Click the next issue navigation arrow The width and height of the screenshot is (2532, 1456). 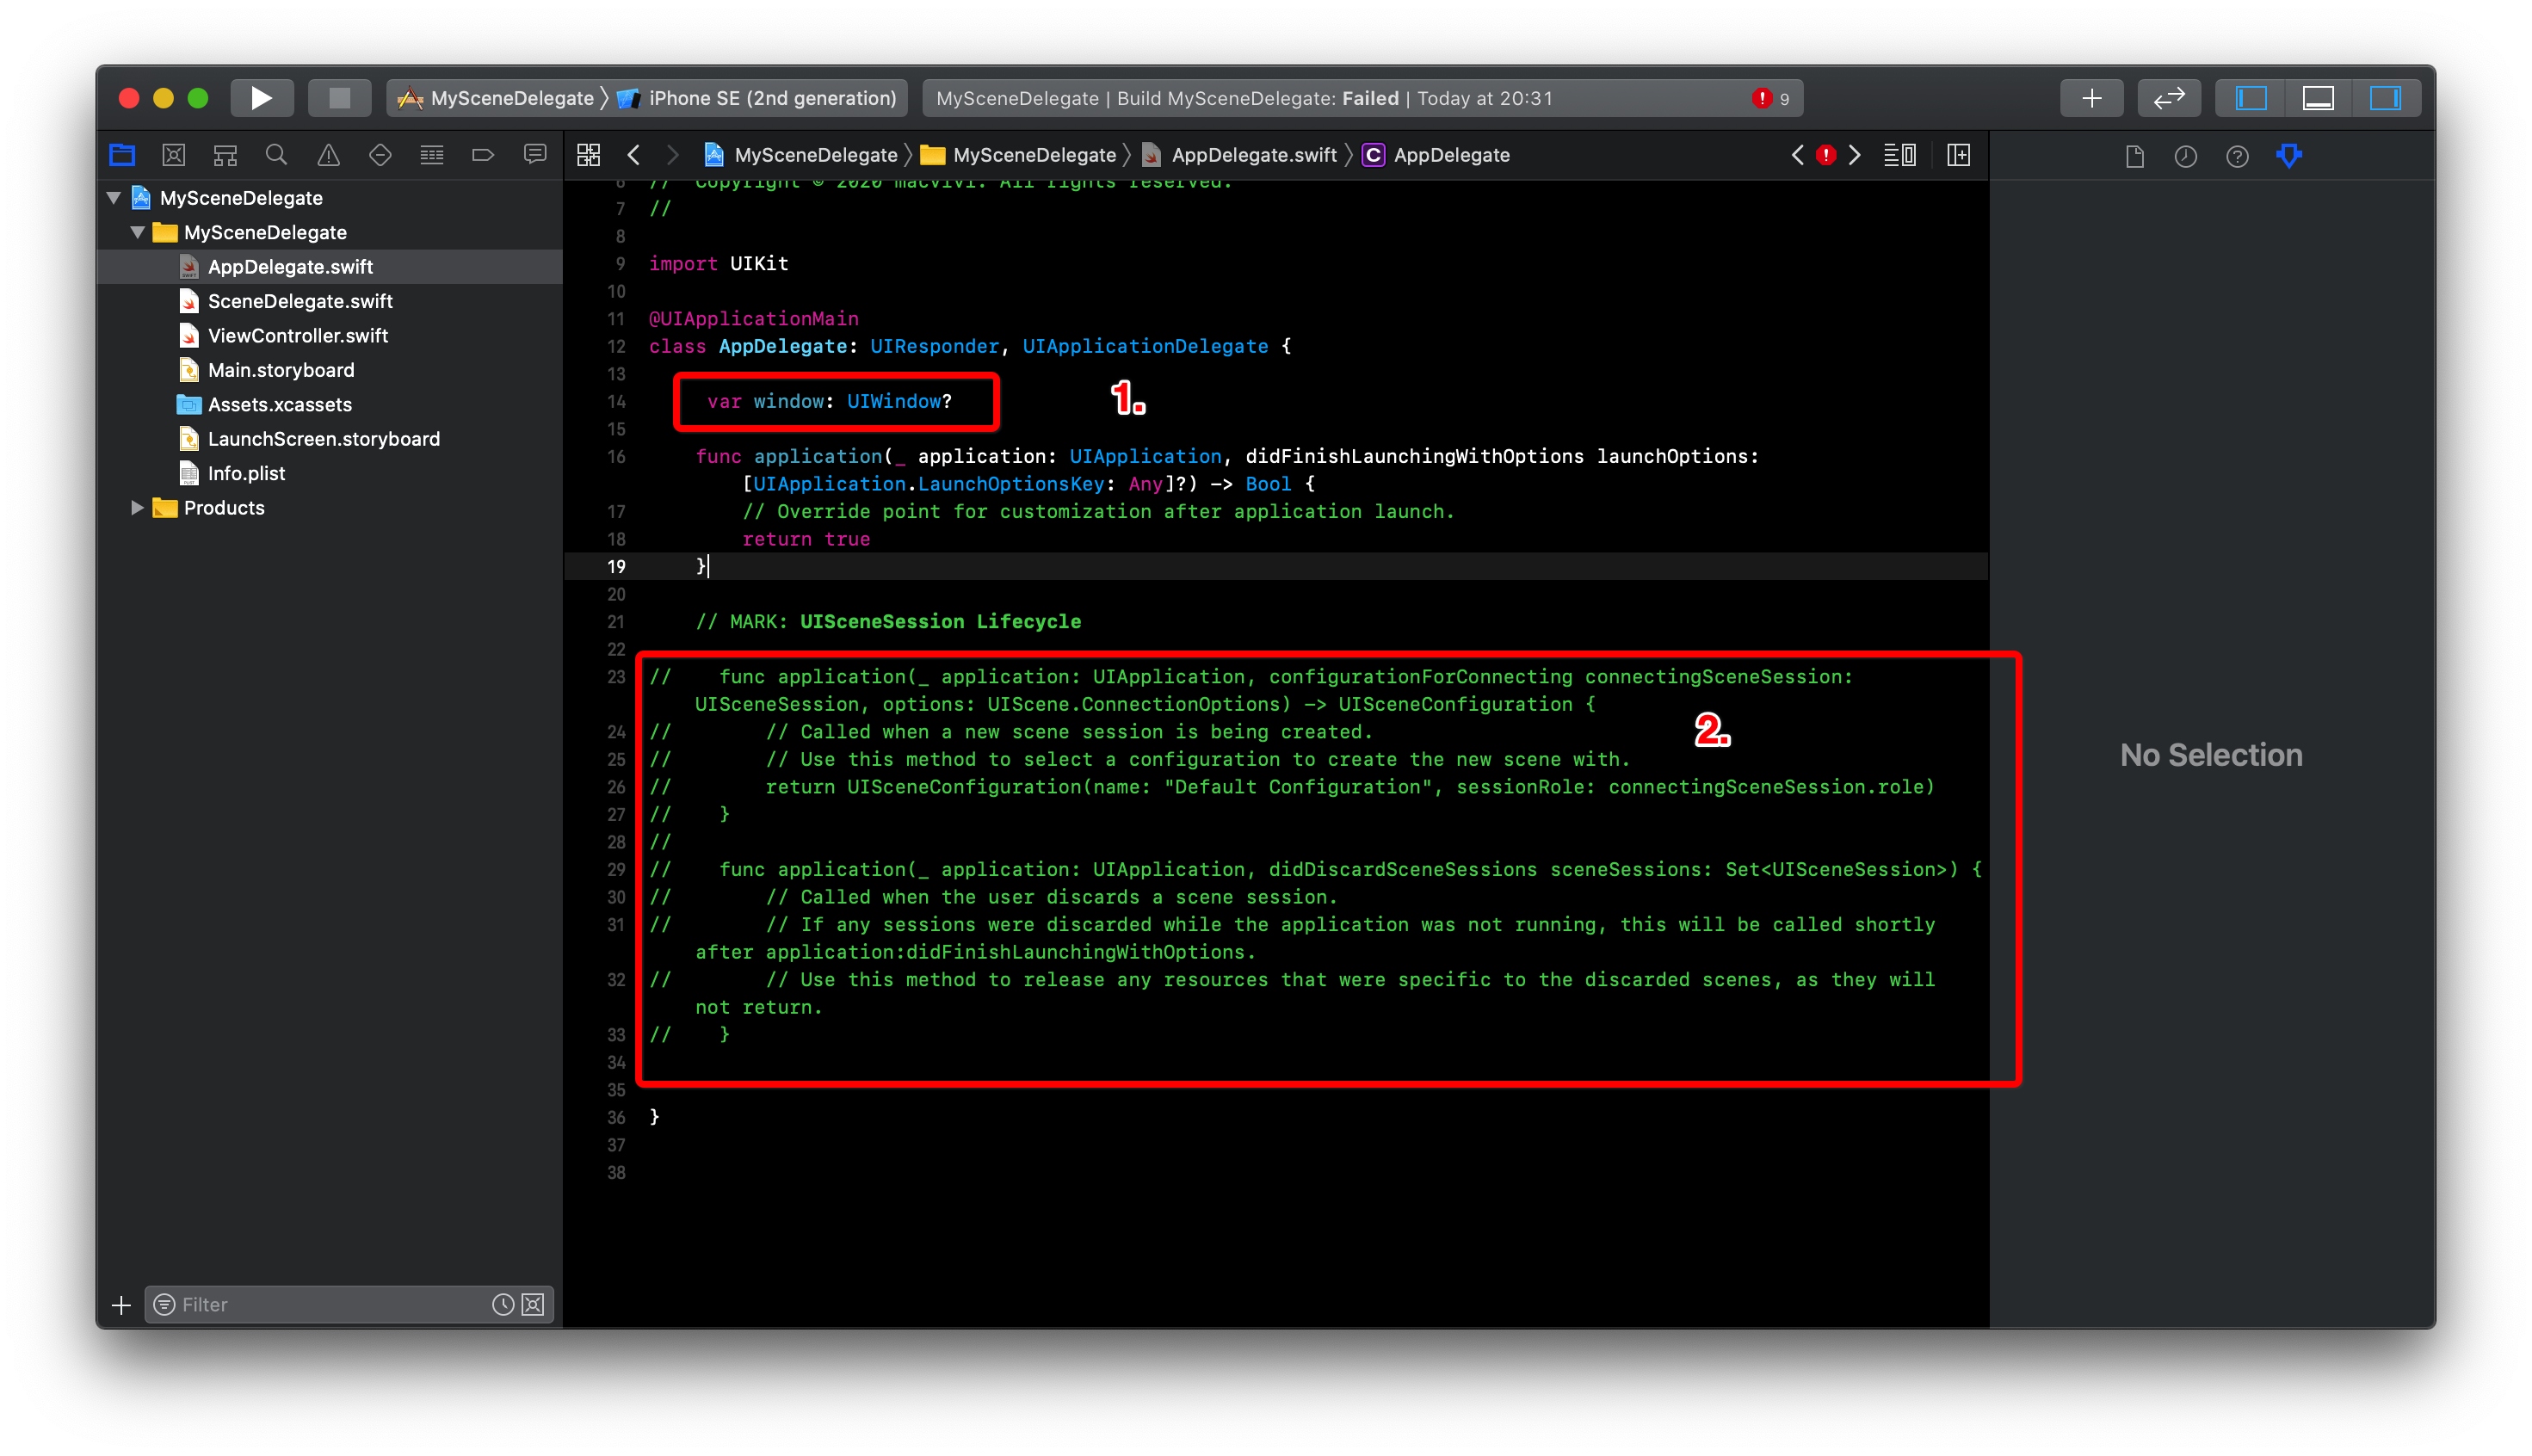(1854, 155)
